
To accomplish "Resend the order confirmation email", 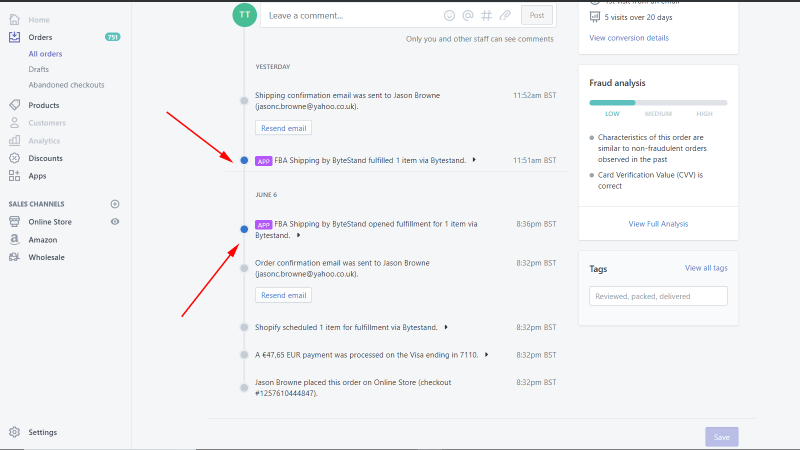I will pos(284,295).
